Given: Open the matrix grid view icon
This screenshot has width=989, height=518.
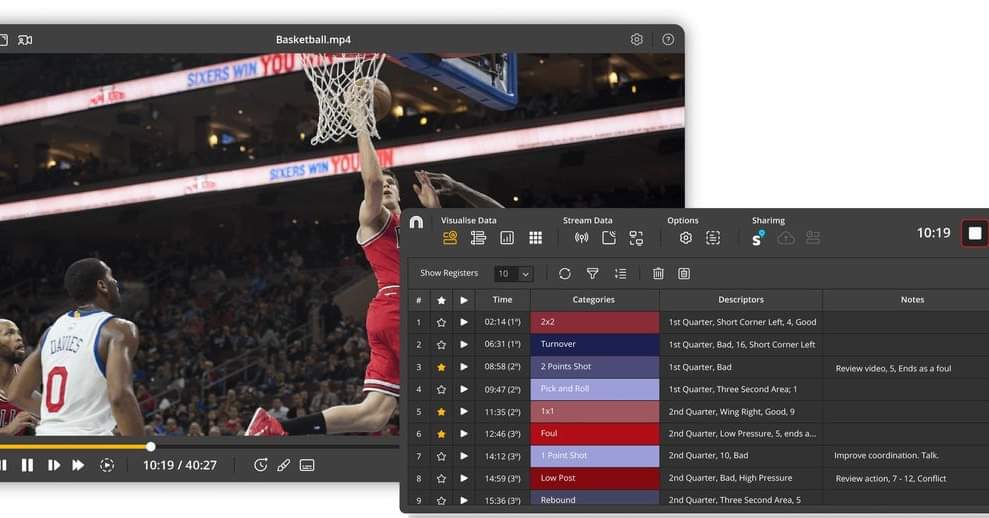Looking at the screenshot, I should 535,238.
